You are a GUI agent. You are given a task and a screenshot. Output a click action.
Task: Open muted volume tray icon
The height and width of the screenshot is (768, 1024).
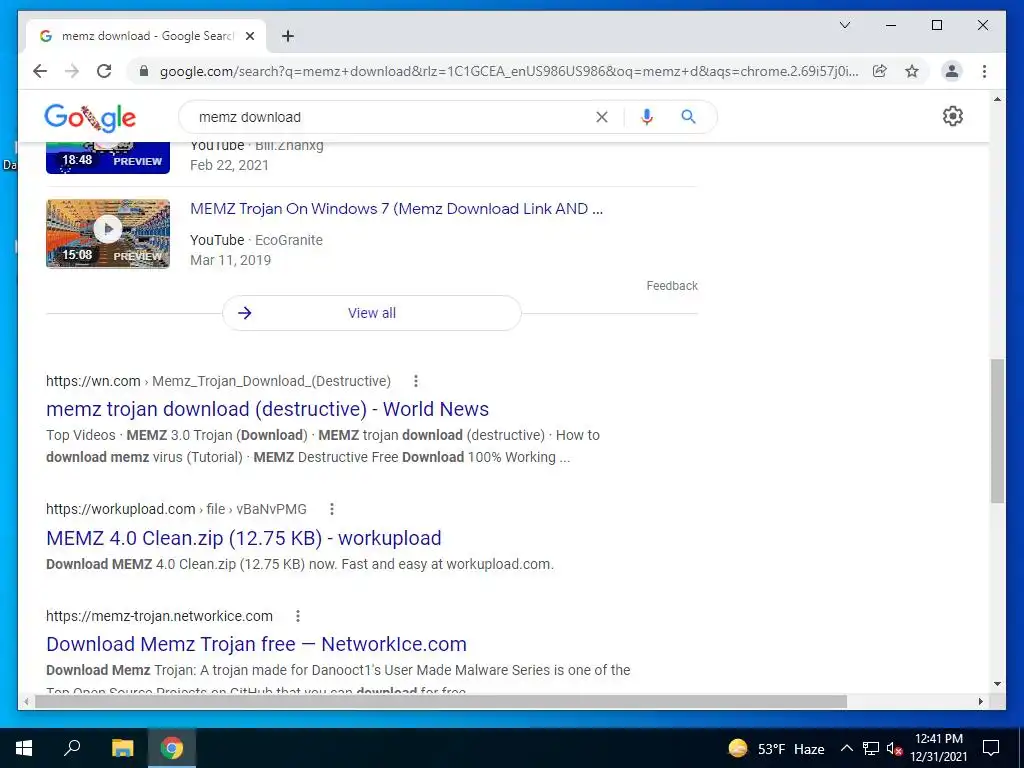click(x=895, y=748)
